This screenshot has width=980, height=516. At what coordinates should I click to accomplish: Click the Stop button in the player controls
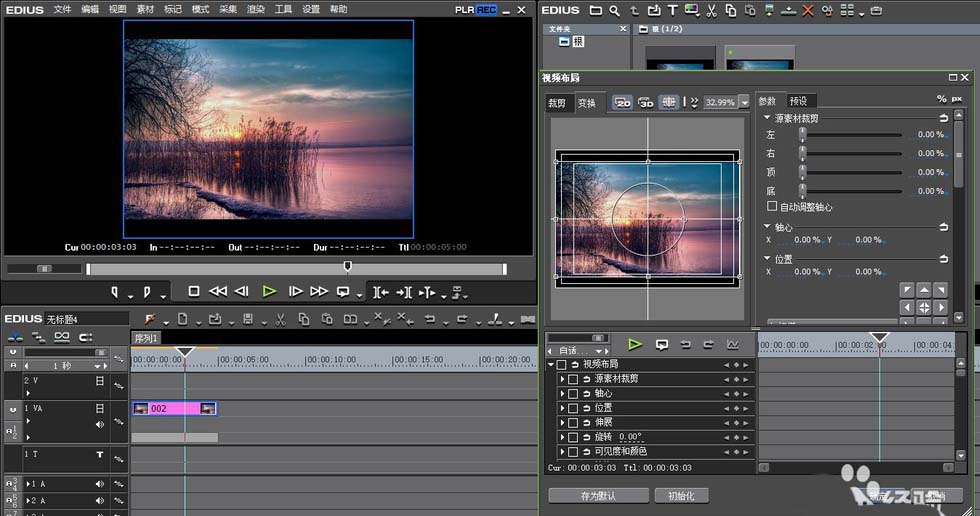coord(194,291)
